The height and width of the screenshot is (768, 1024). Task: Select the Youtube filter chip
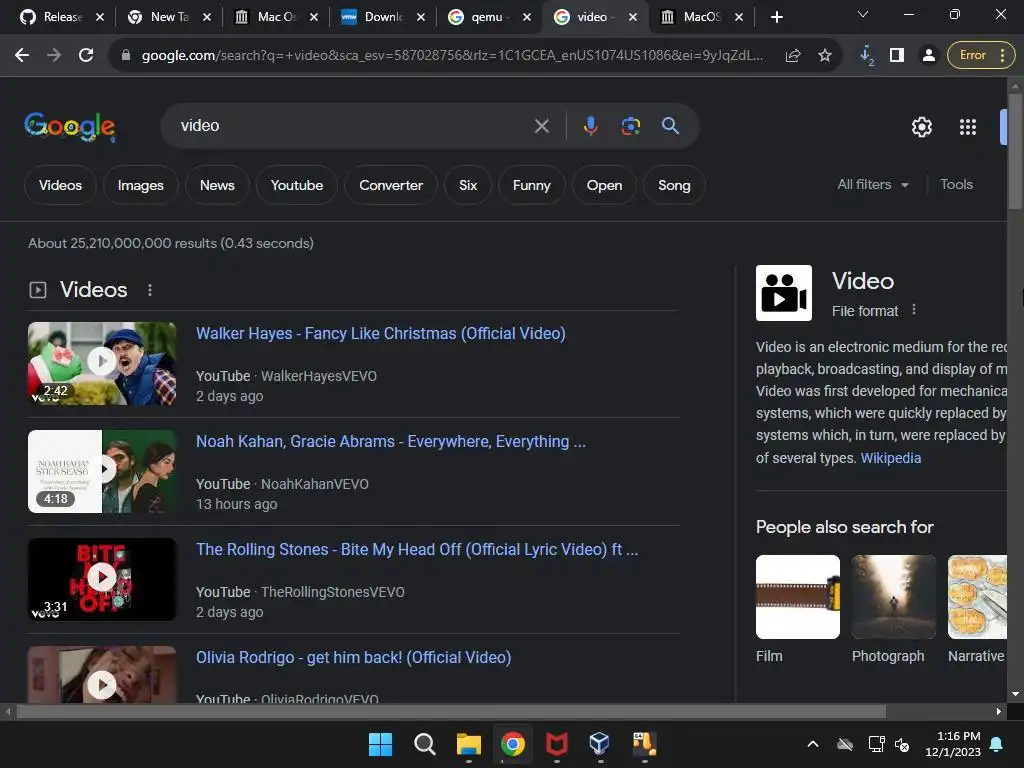point(296,185)
